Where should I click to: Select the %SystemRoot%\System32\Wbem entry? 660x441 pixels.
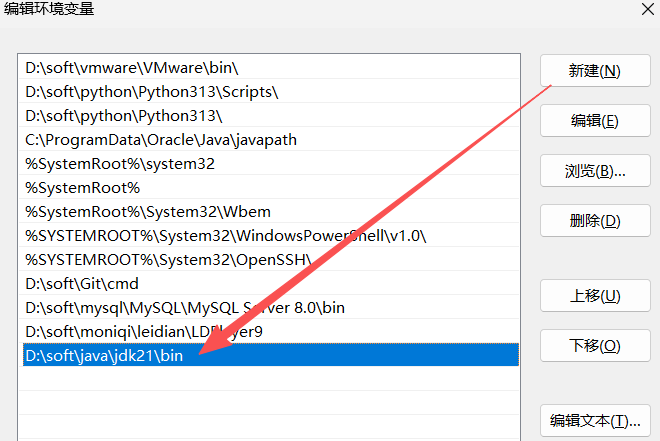[x=269, y=211]
